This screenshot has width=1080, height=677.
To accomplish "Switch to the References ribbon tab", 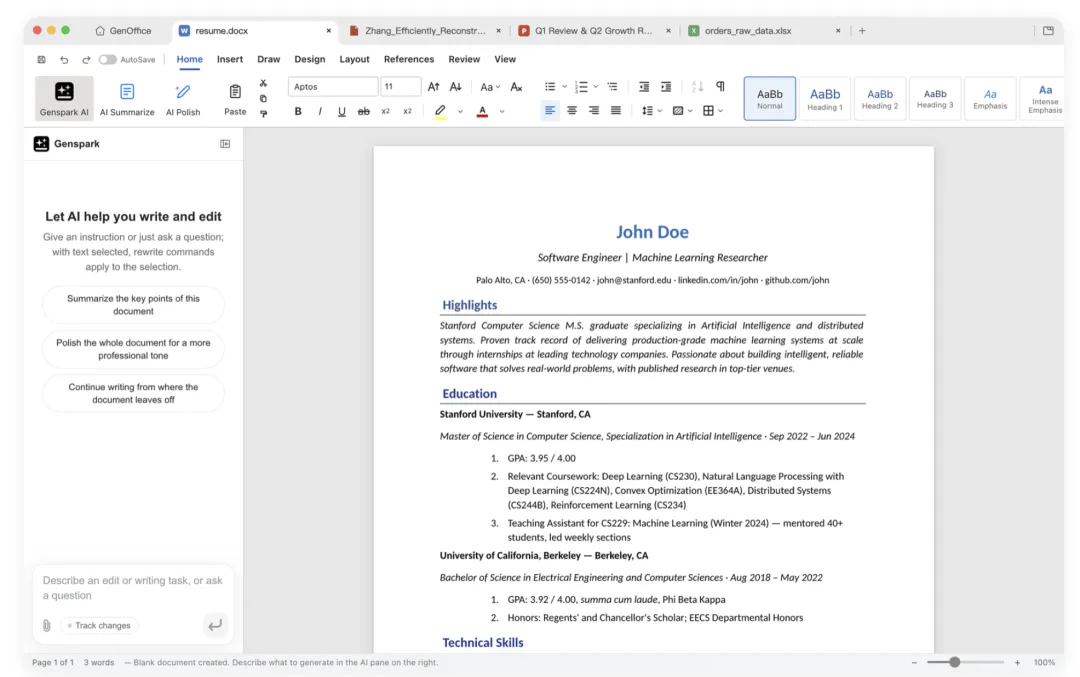I will click(408, 59).
